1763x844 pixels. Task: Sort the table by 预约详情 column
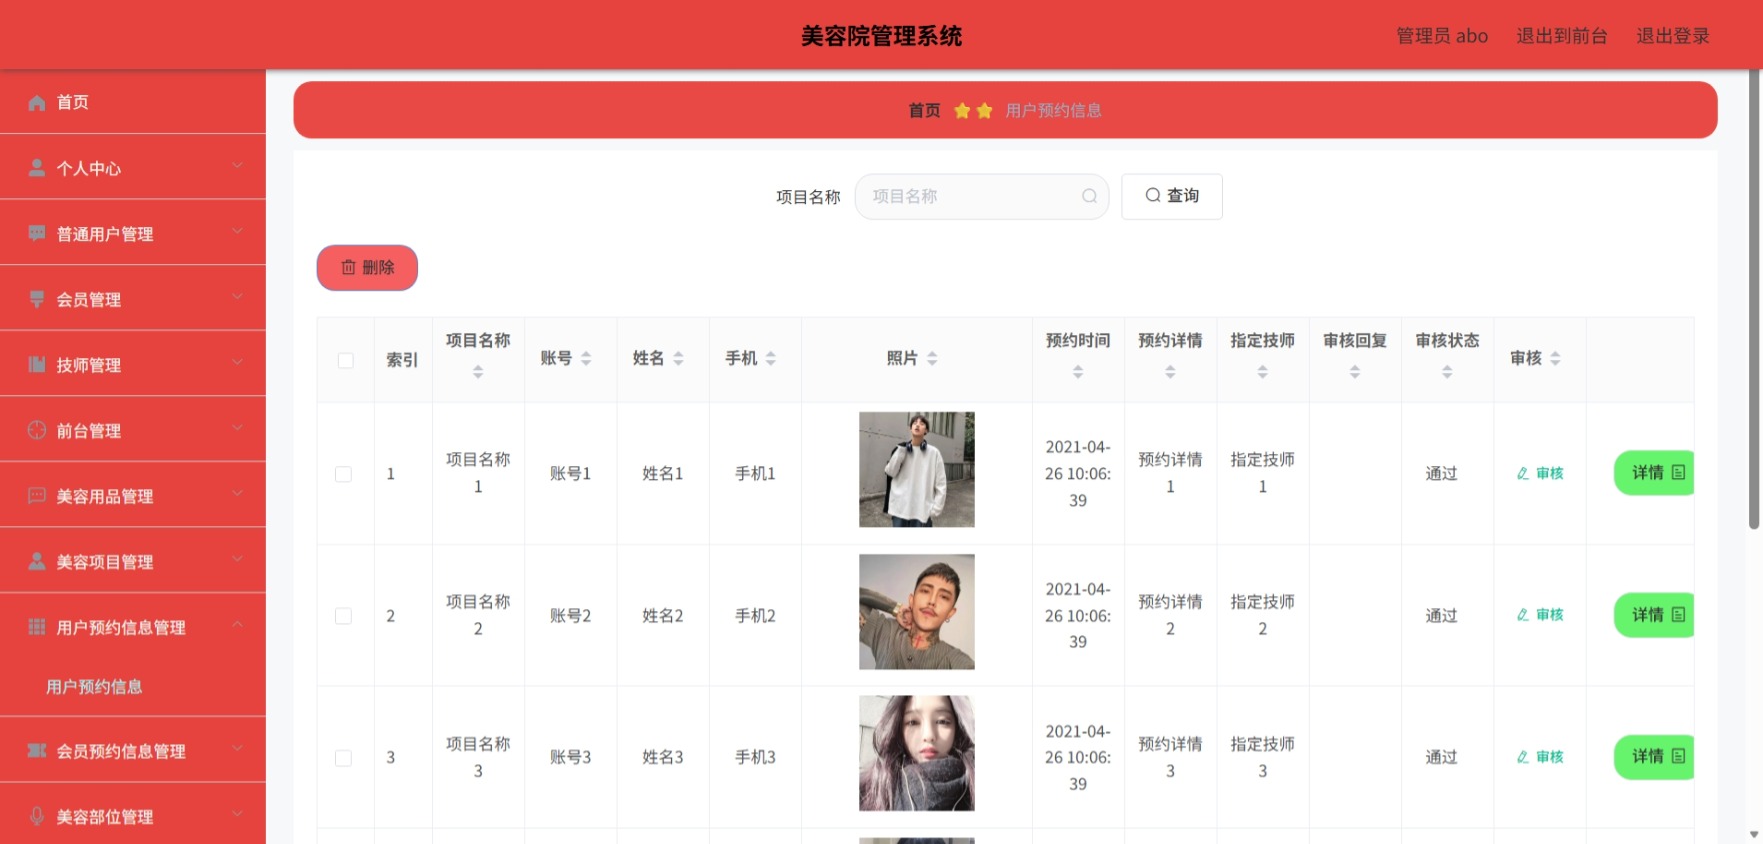(x=1170, y=372)
